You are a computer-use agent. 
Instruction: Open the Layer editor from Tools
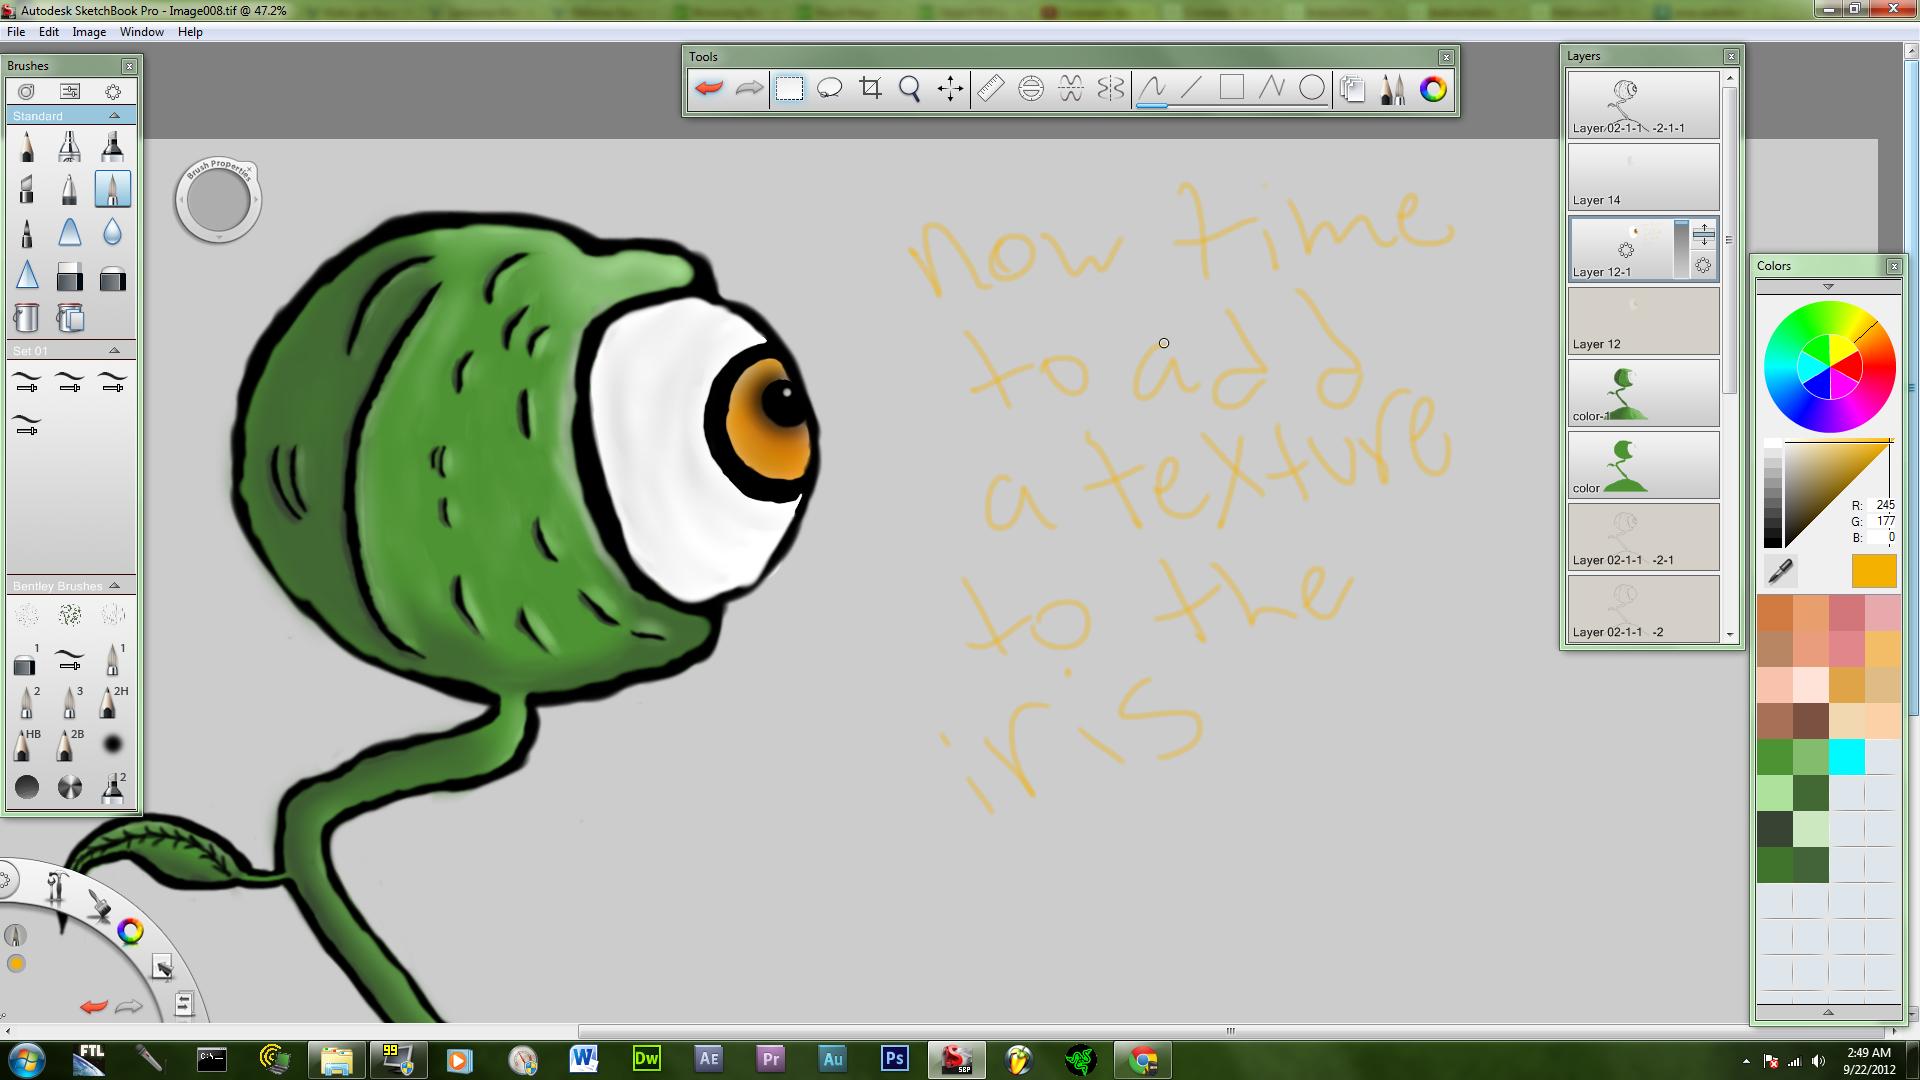tap(1352, 88)
